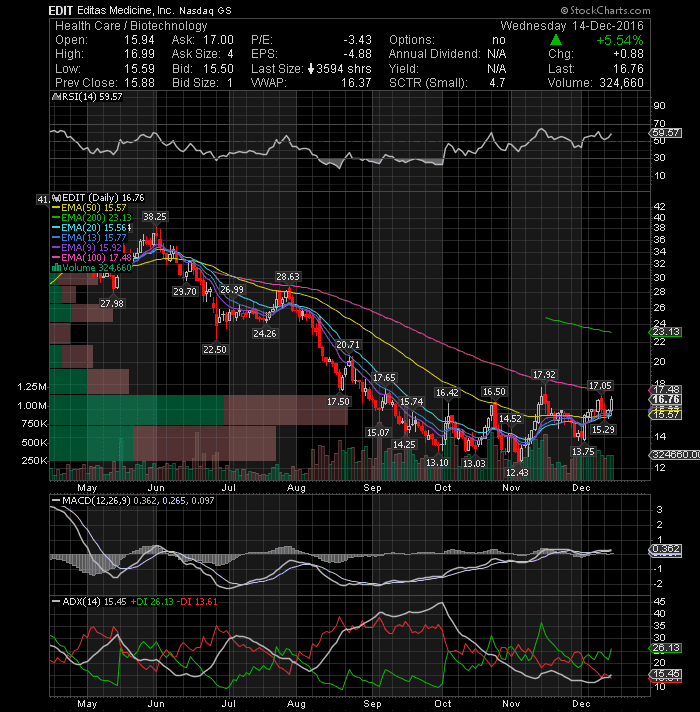
Task: Click the 23.13 EMA200 axis tag
Action: (665, 332)
